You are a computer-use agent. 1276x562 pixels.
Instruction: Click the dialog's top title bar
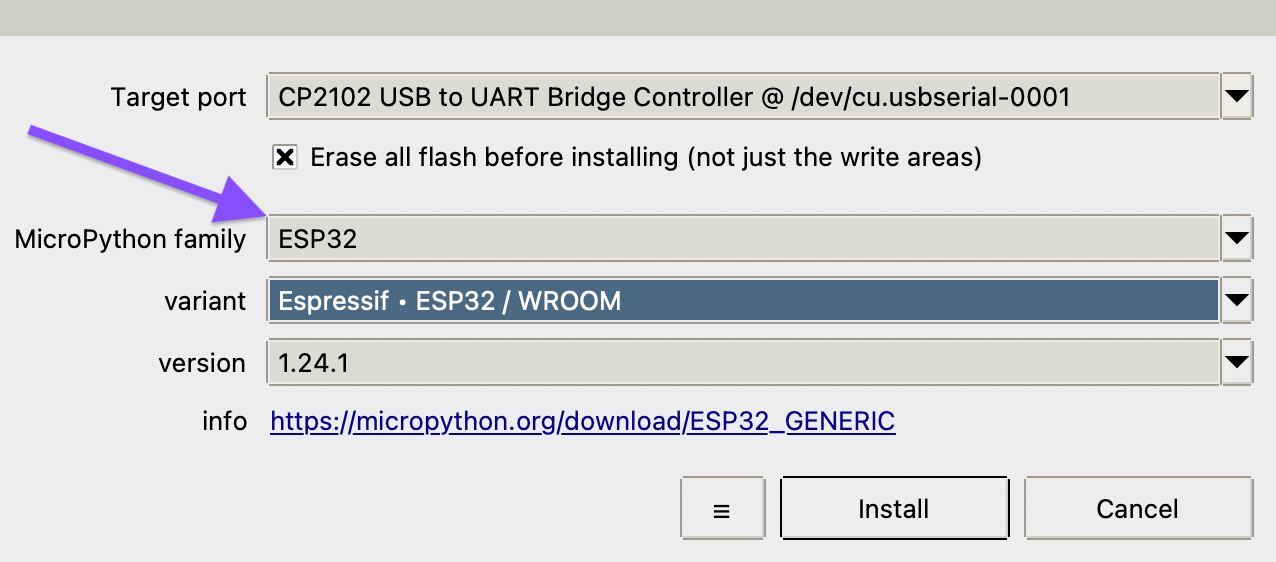click(638, 17)
